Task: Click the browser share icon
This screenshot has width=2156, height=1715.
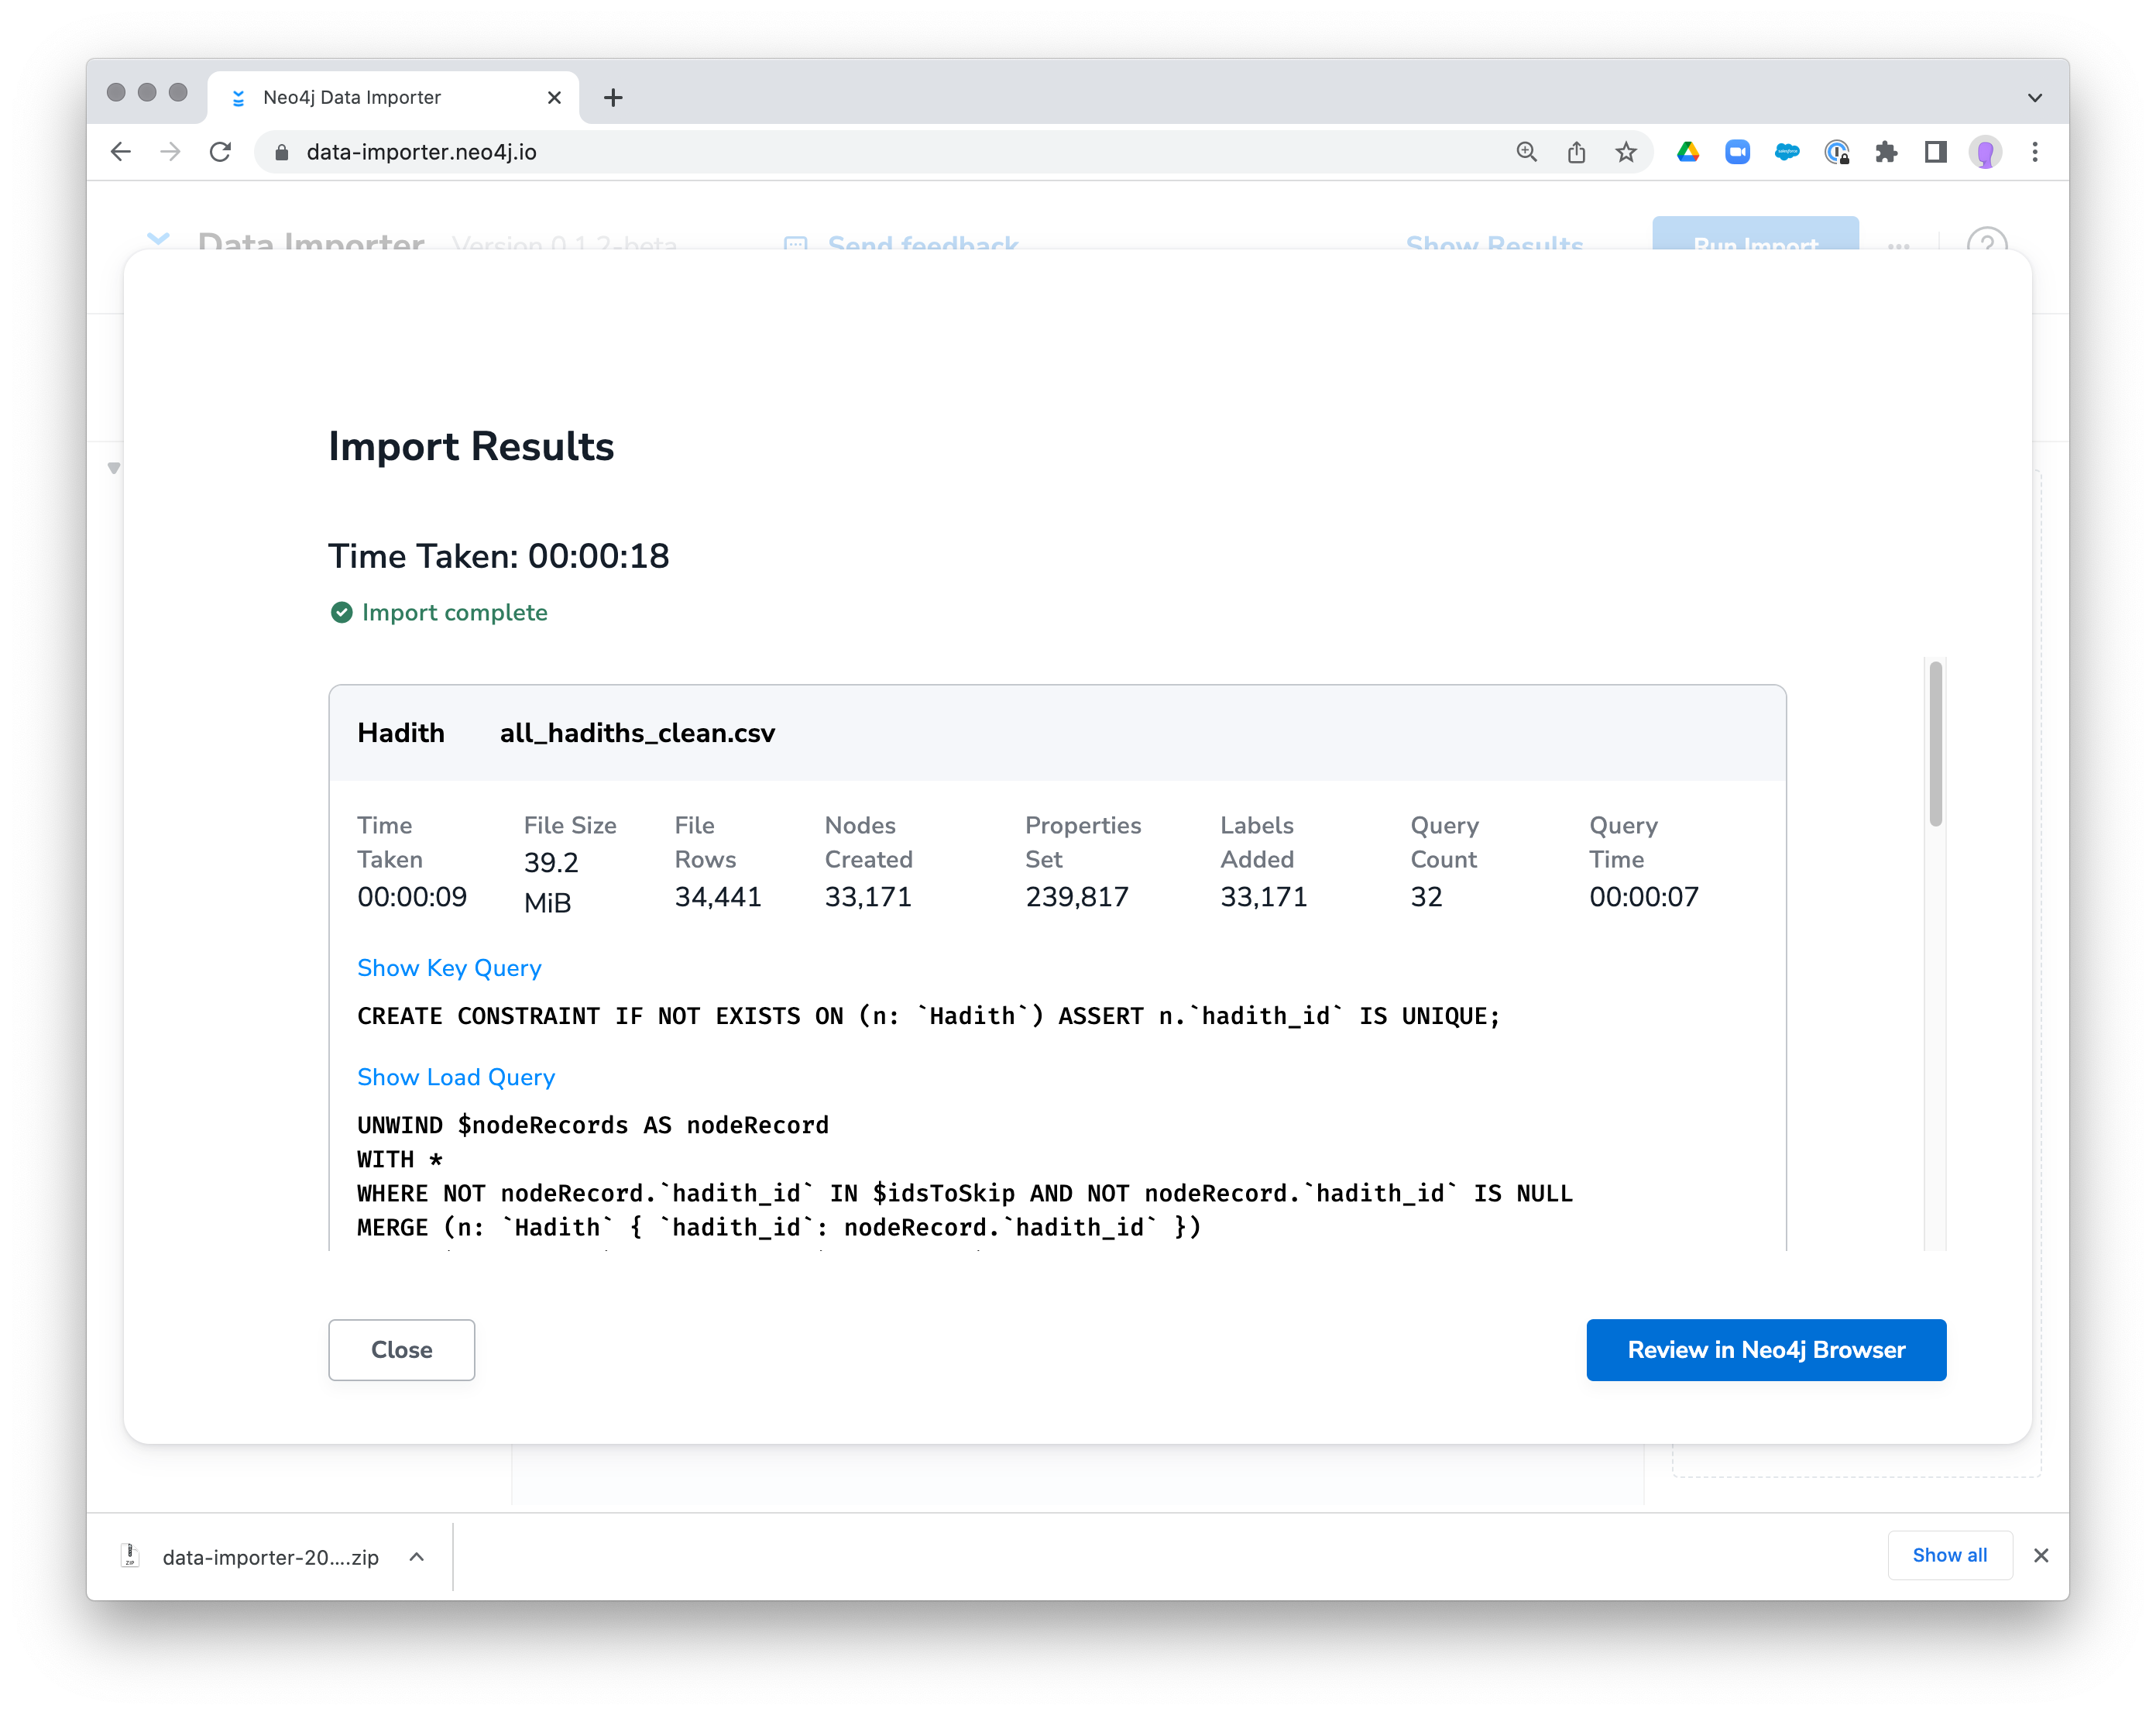Action: coord(1577,152)
